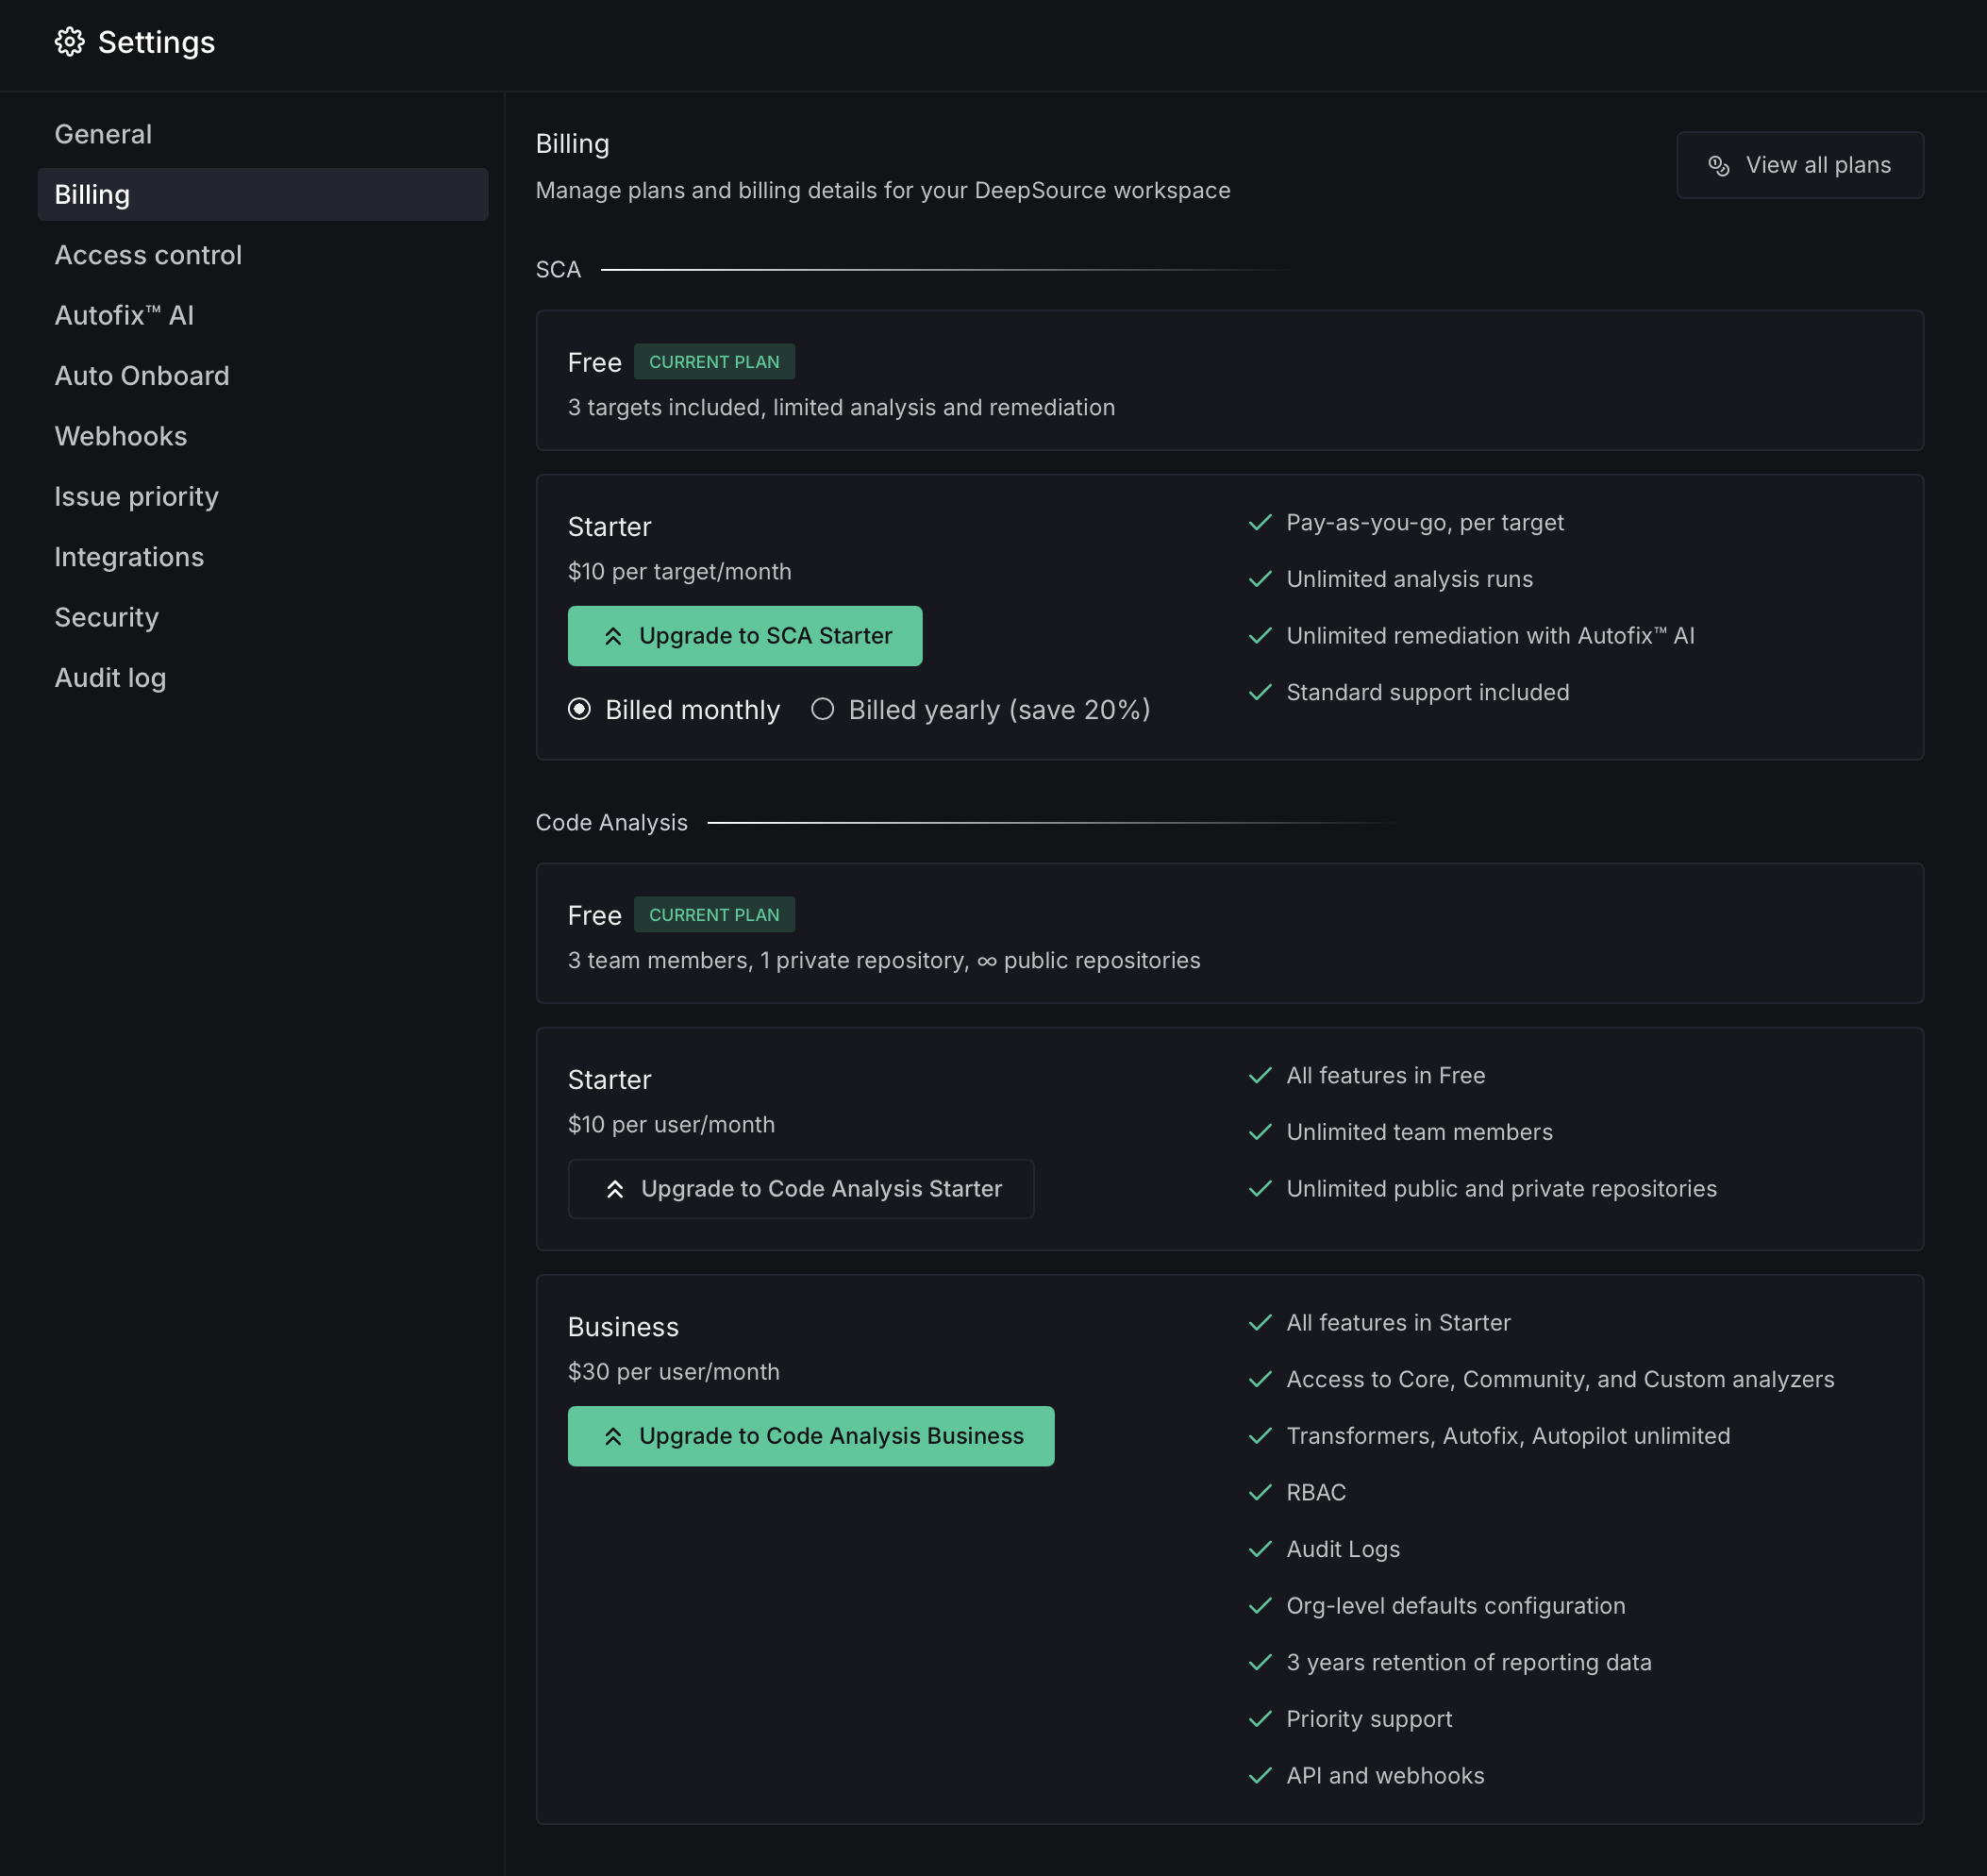Open the Access control section
This screenshot has height=1876, width=1987.
pyautogui.click(x=147, y=255)
